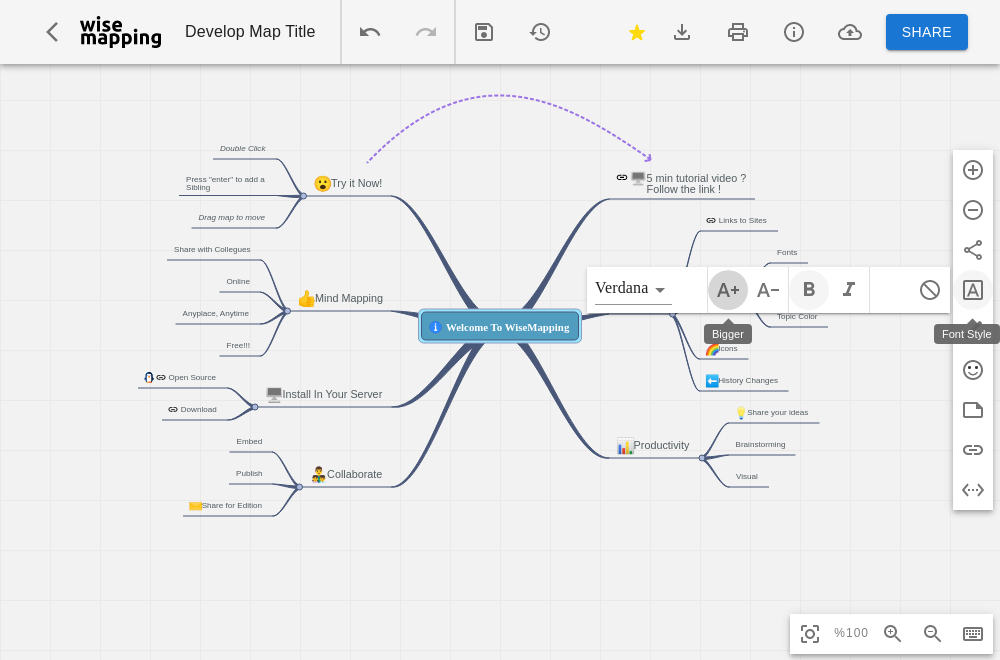The width and height of the screenshot is (1000, 660).
Task: Click the three-connected-nodes icon in the side toolbar
Action: [973, 250]
